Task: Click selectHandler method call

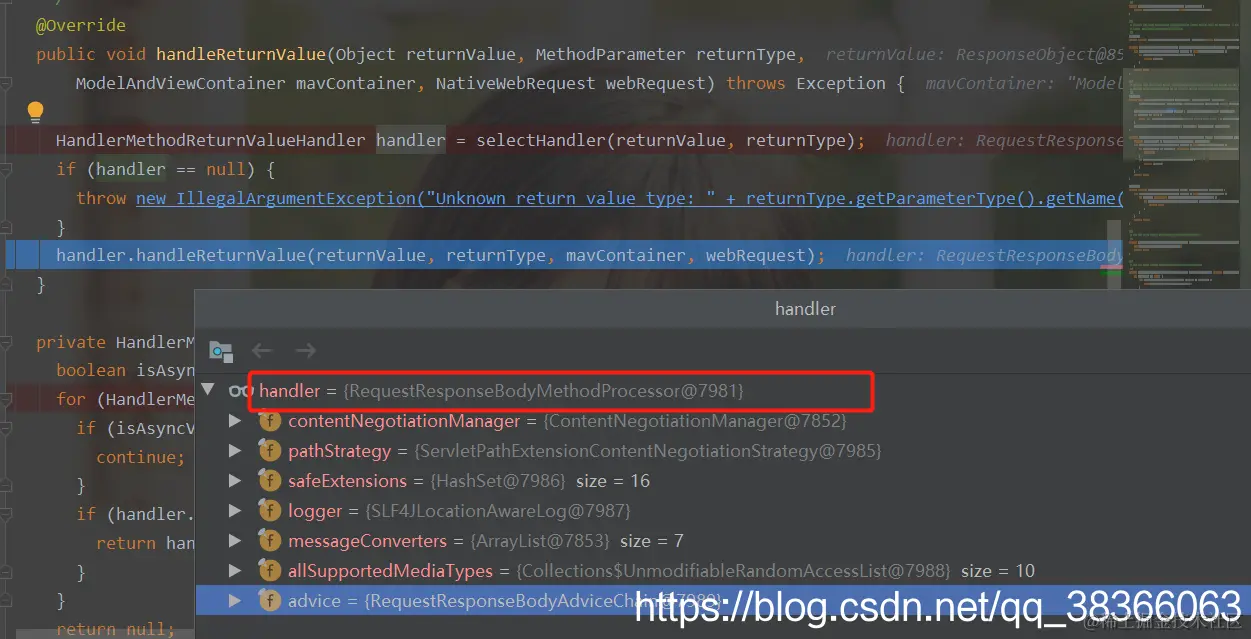Action: coord(541,140)
